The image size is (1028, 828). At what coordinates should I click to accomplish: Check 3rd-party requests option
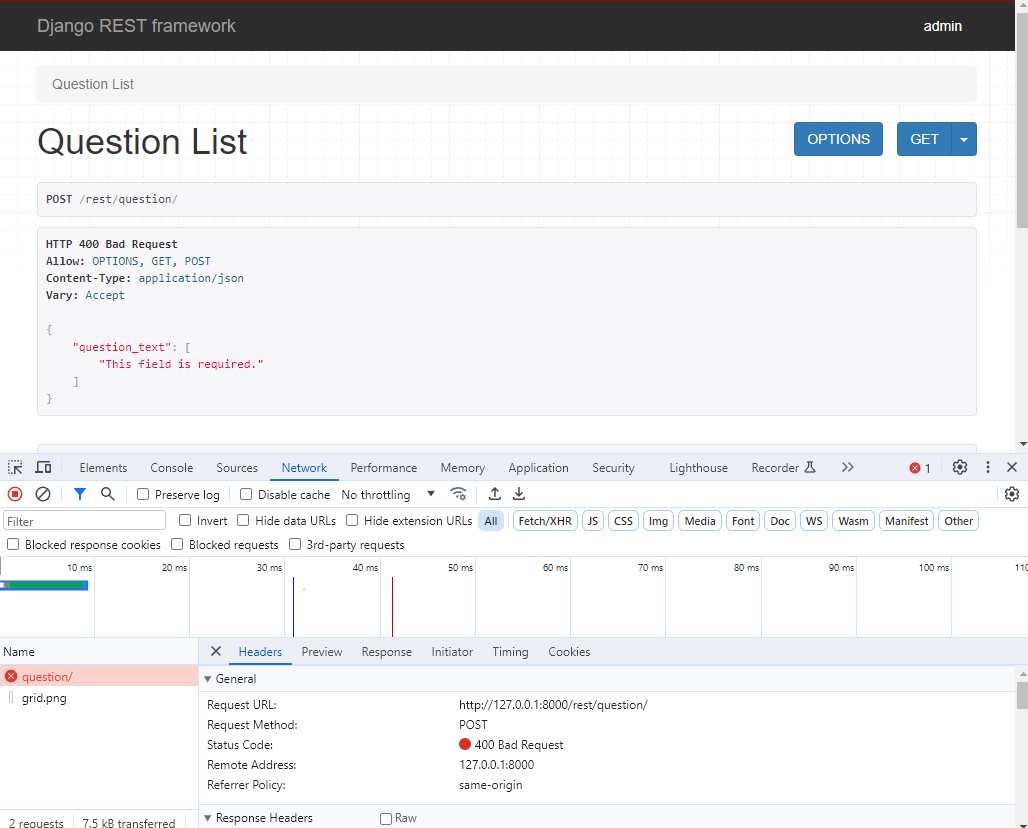pyautogui.click(x=295, y=544)
